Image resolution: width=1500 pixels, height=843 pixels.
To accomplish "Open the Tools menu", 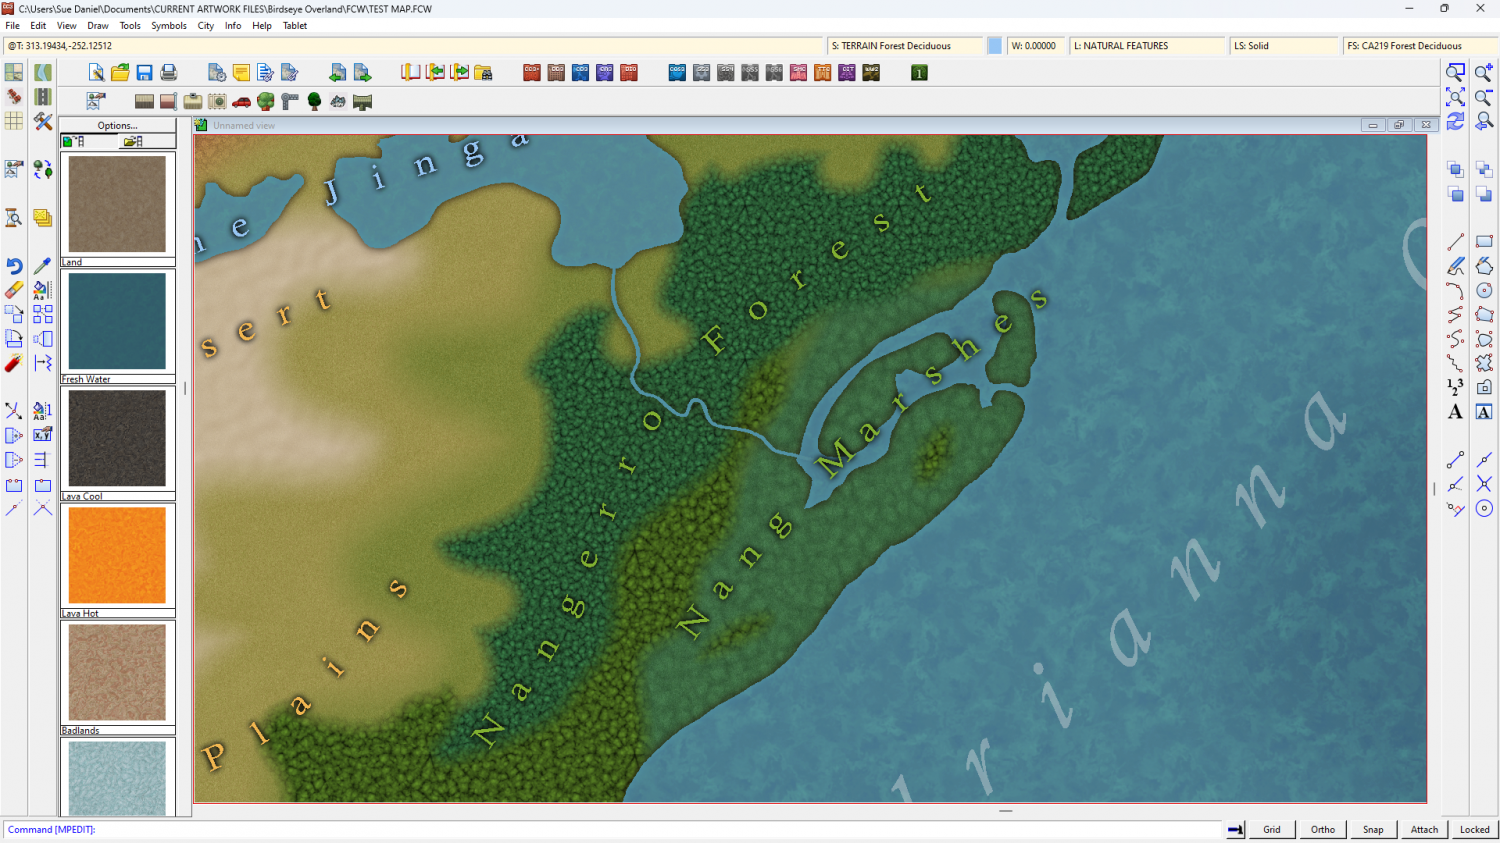I will coord(130,26).
